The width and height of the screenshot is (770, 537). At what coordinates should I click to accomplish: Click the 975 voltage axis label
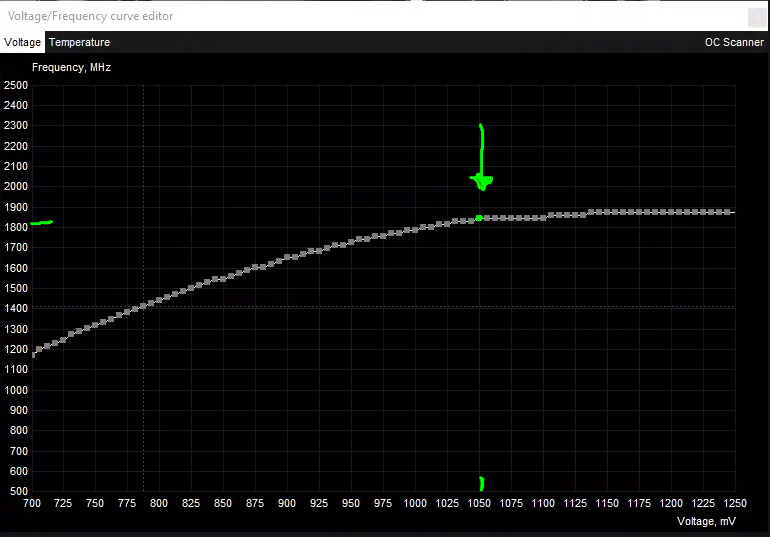pos(383,503)
